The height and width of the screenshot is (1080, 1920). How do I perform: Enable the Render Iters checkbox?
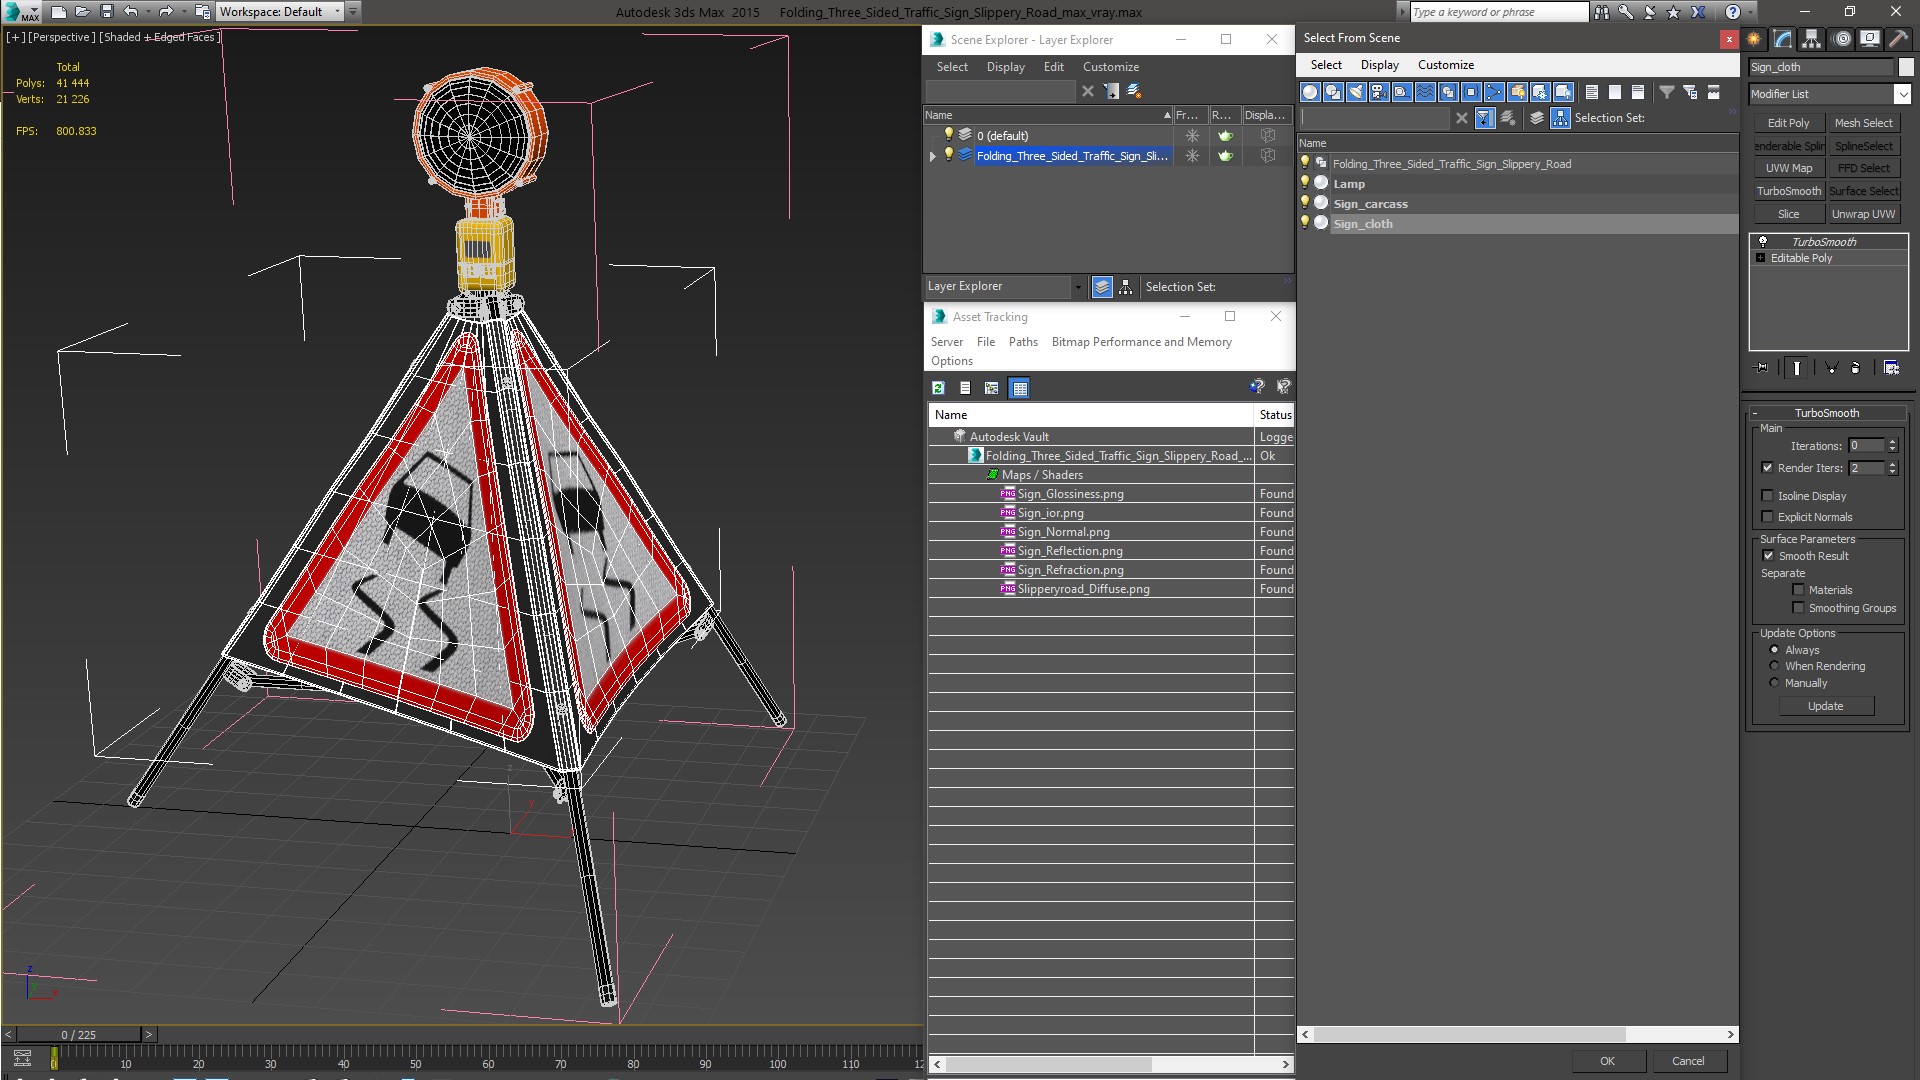pos(1767,468)
